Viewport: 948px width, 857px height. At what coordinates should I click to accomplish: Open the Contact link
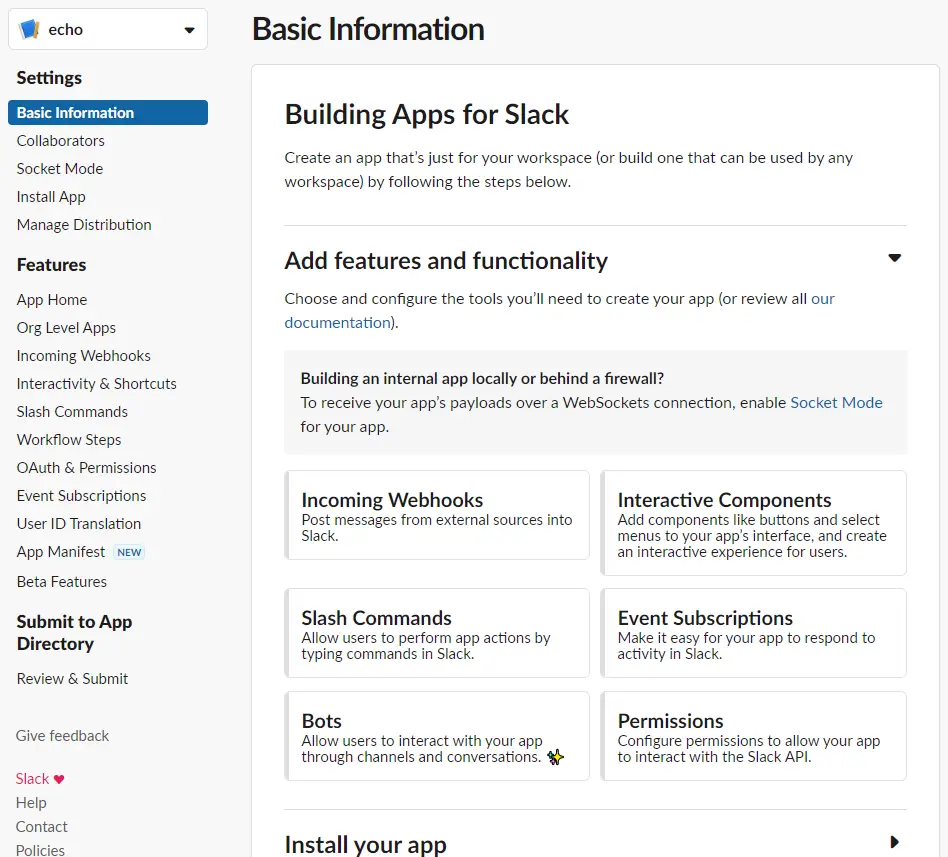click(x=42, y=827)
